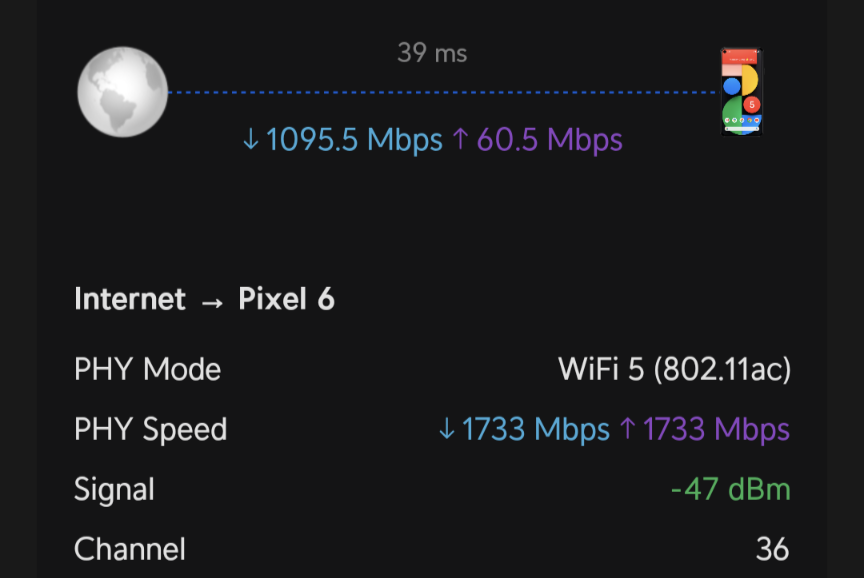864x578 pixels.
Task: Click the purple upload arrow icon near 60.5 Mbps
Action: 460,139
